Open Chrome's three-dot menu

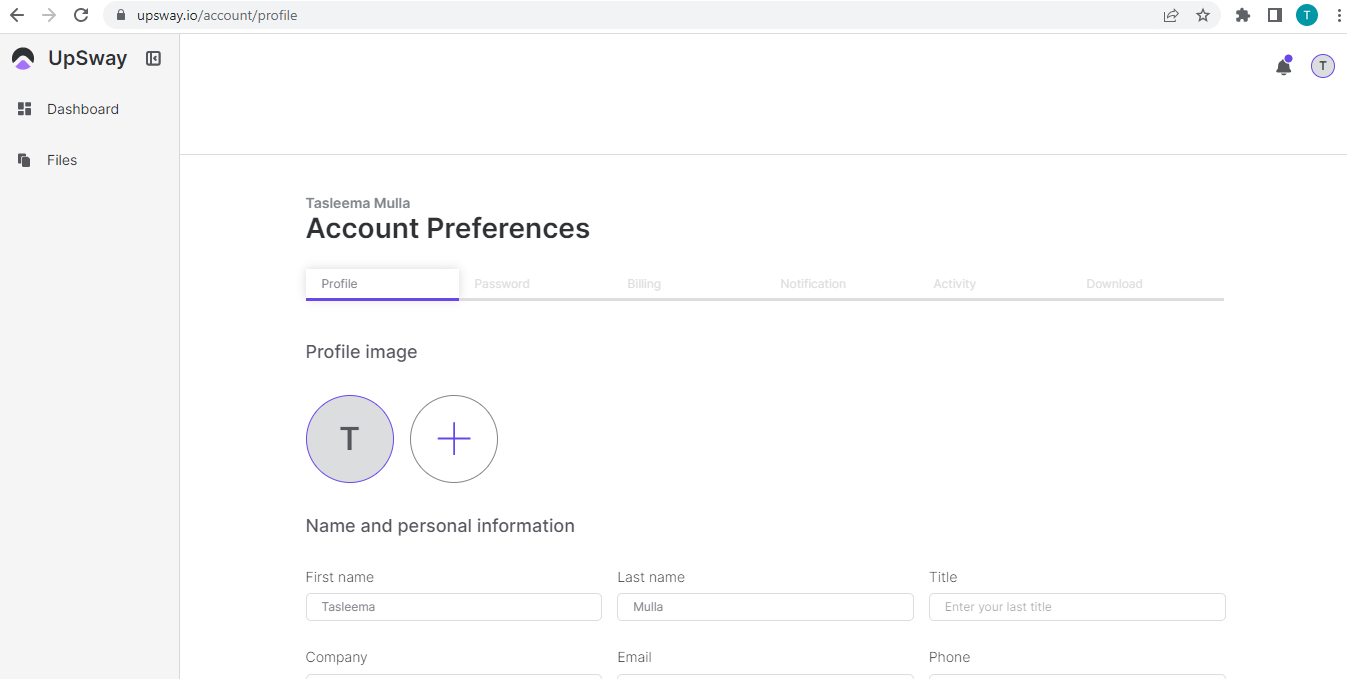(1338, 15)
